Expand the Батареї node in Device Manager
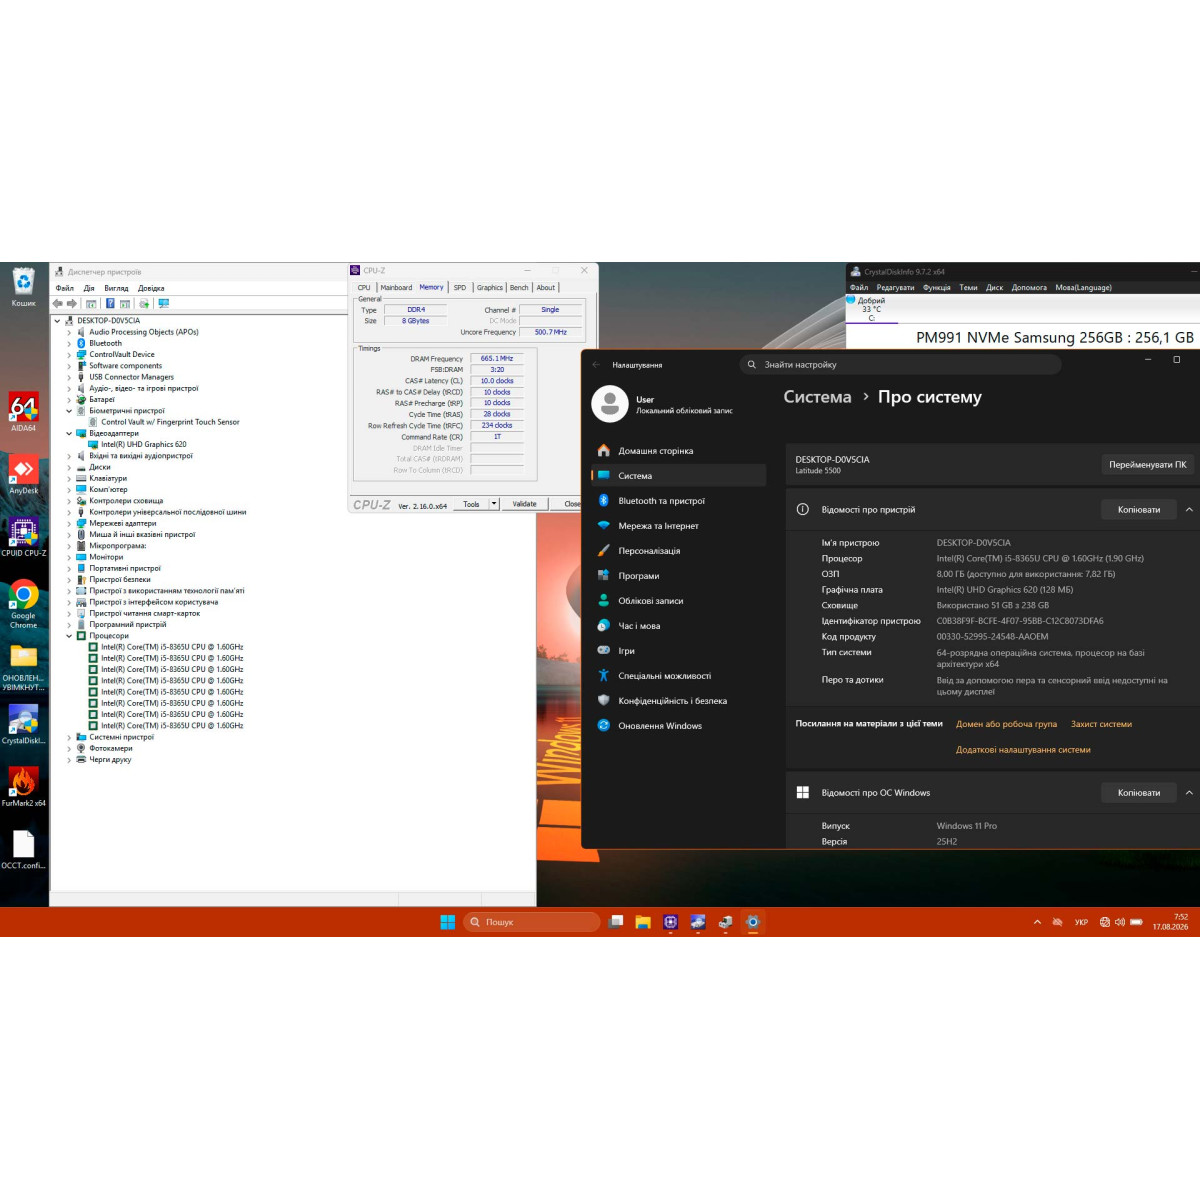The height and width of the screenshot is (1200, 1200). coord(69,400)
